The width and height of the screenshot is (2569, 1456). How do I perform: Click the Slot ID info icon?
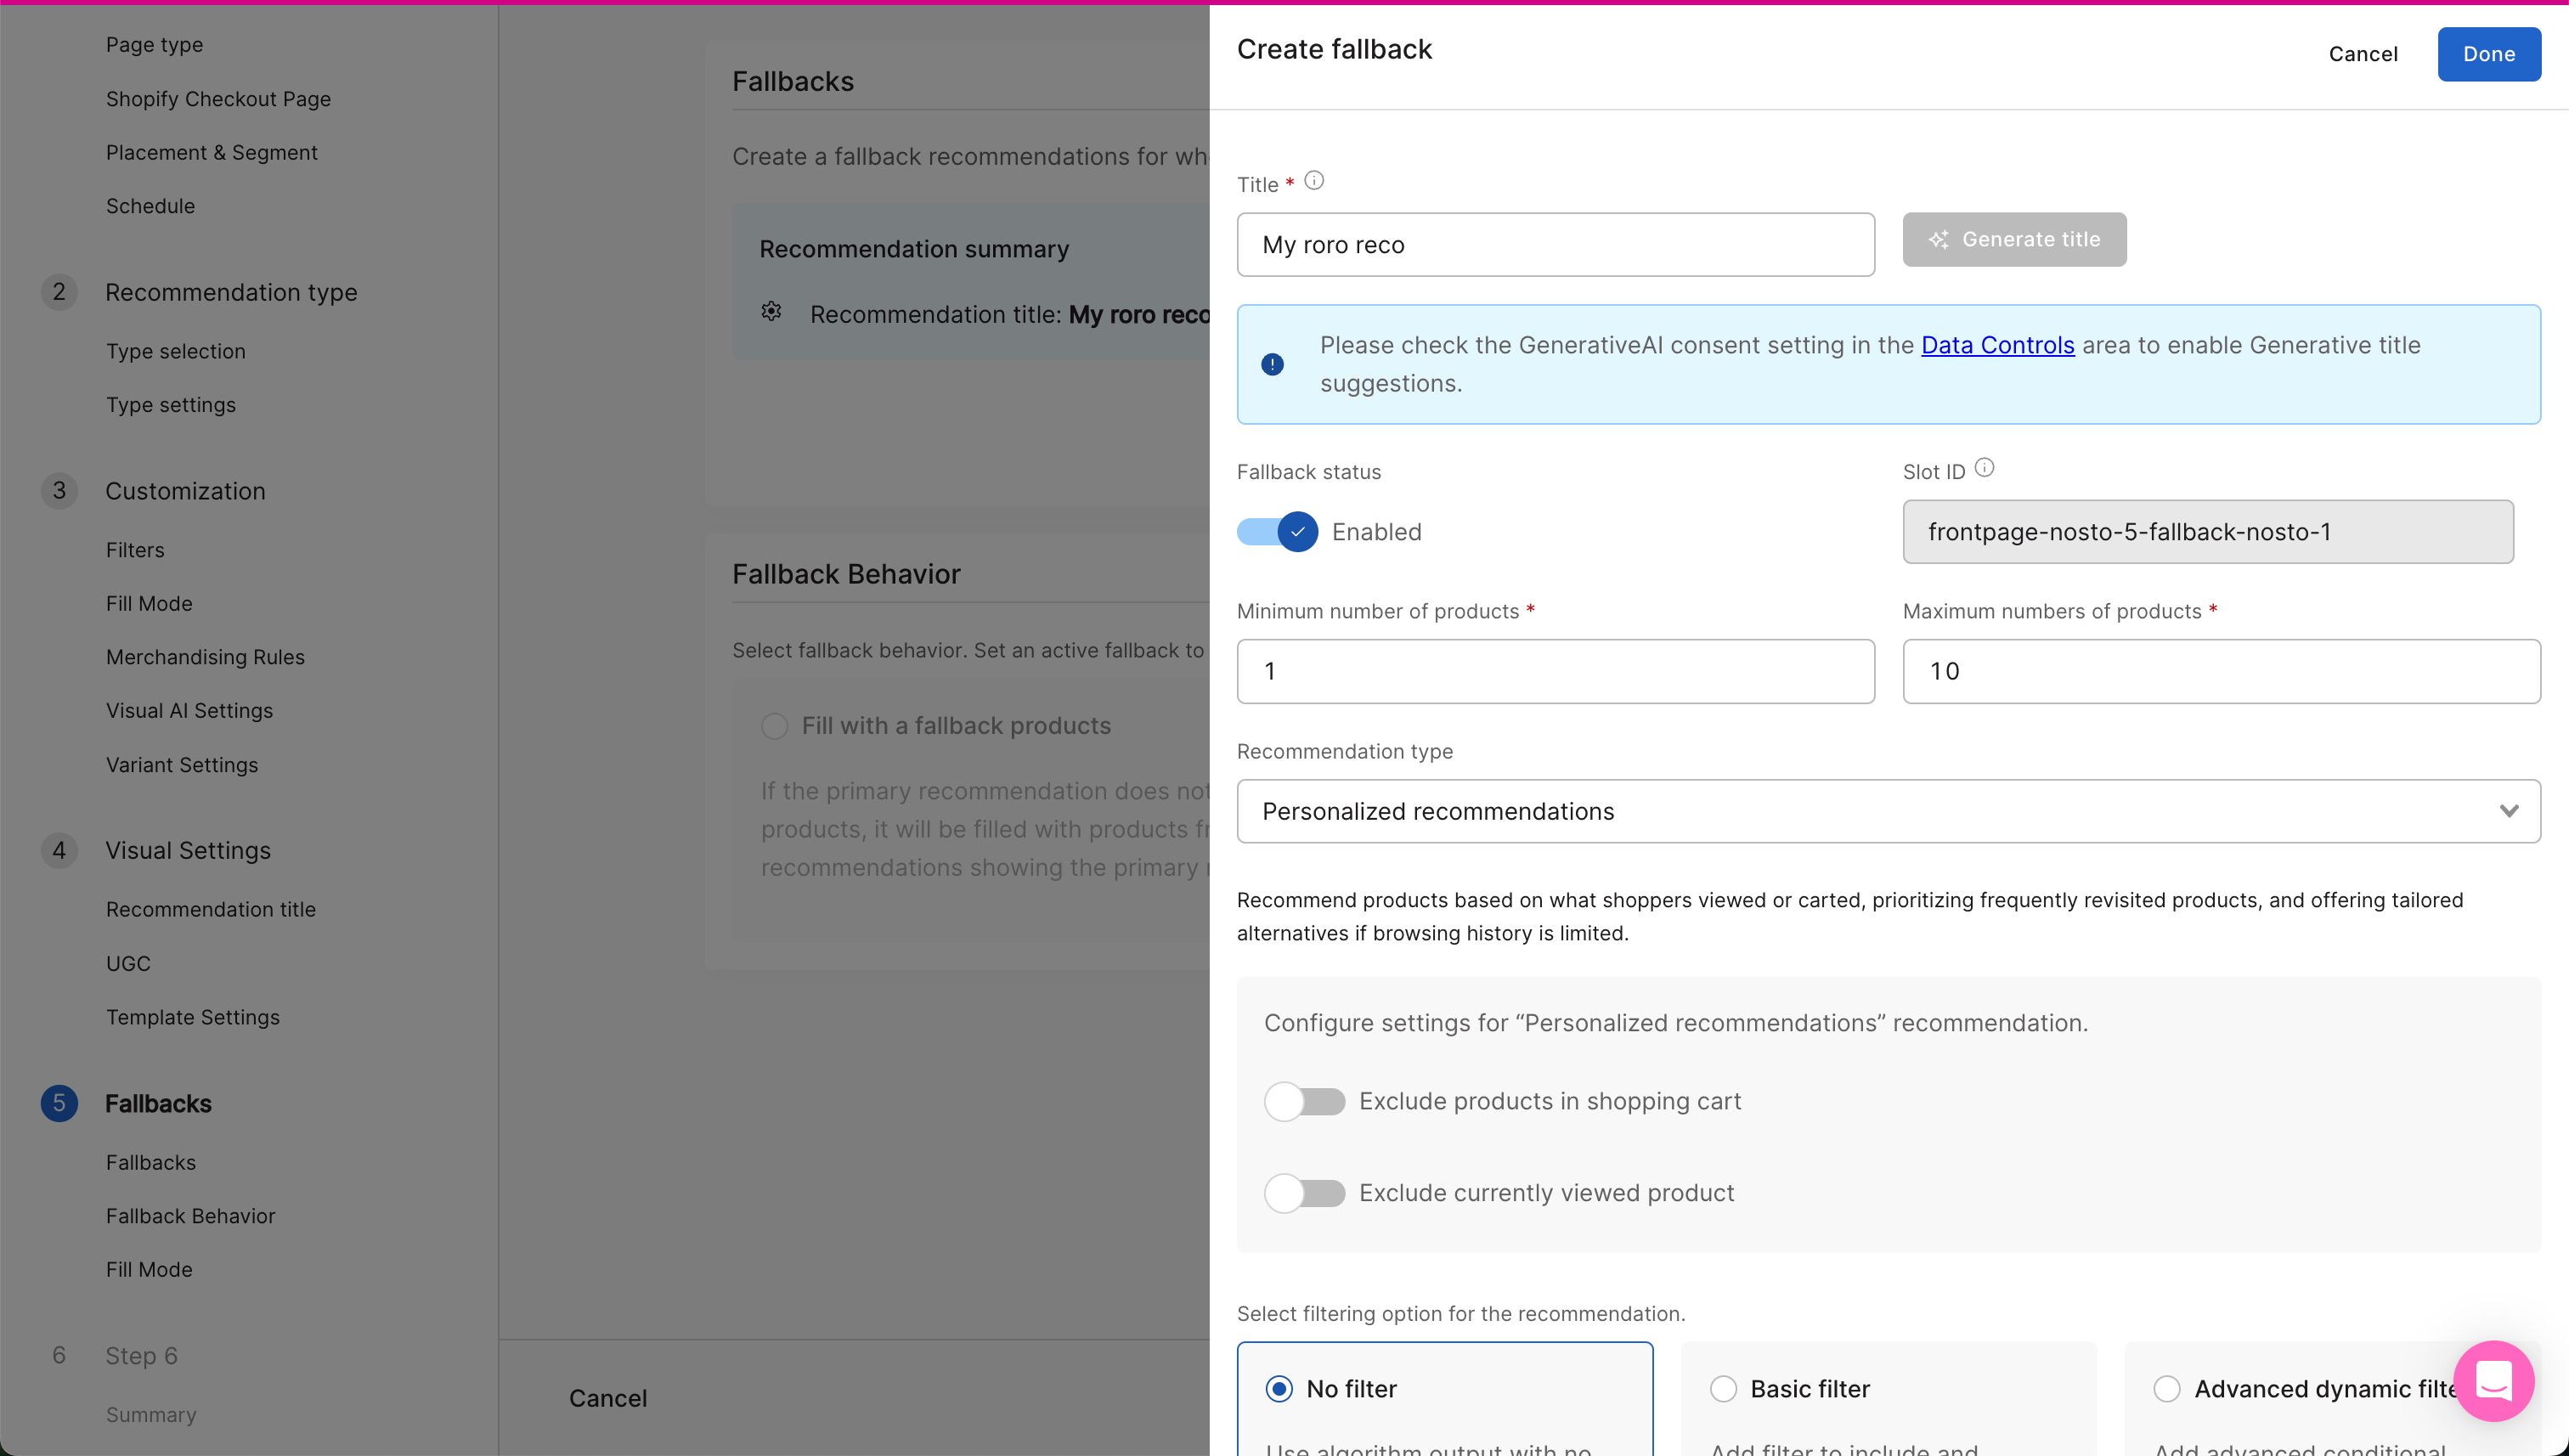pos(1985,468)
